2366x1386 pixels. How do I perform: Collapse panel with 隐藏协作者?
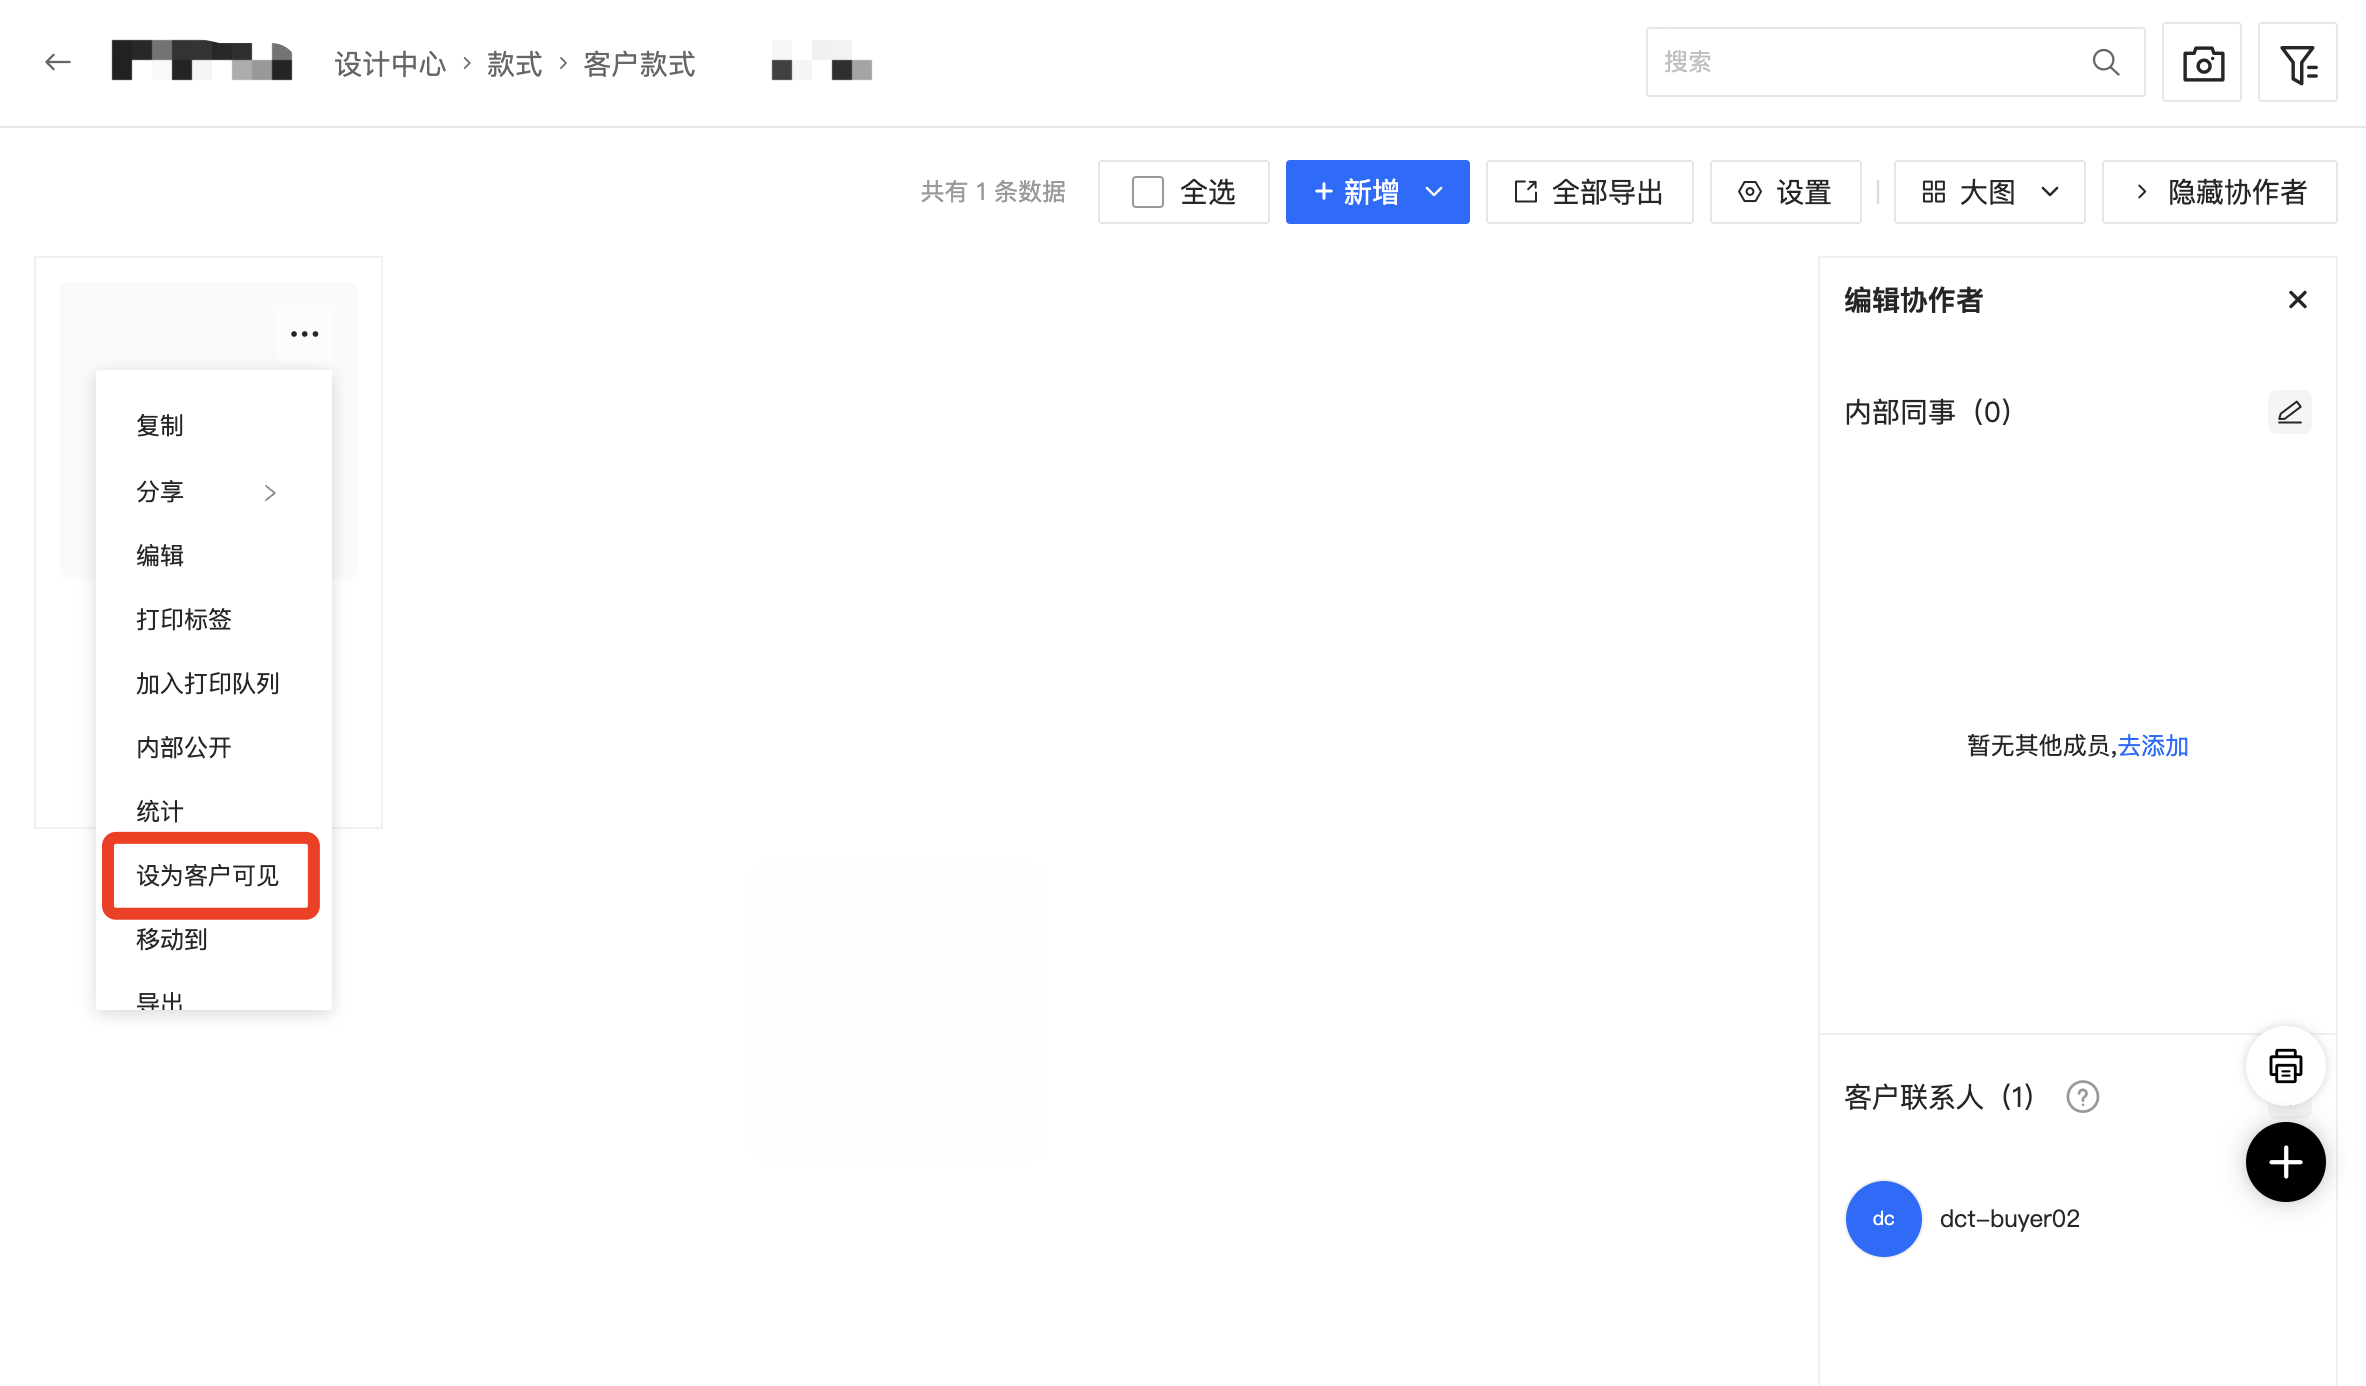[2219, 192]
